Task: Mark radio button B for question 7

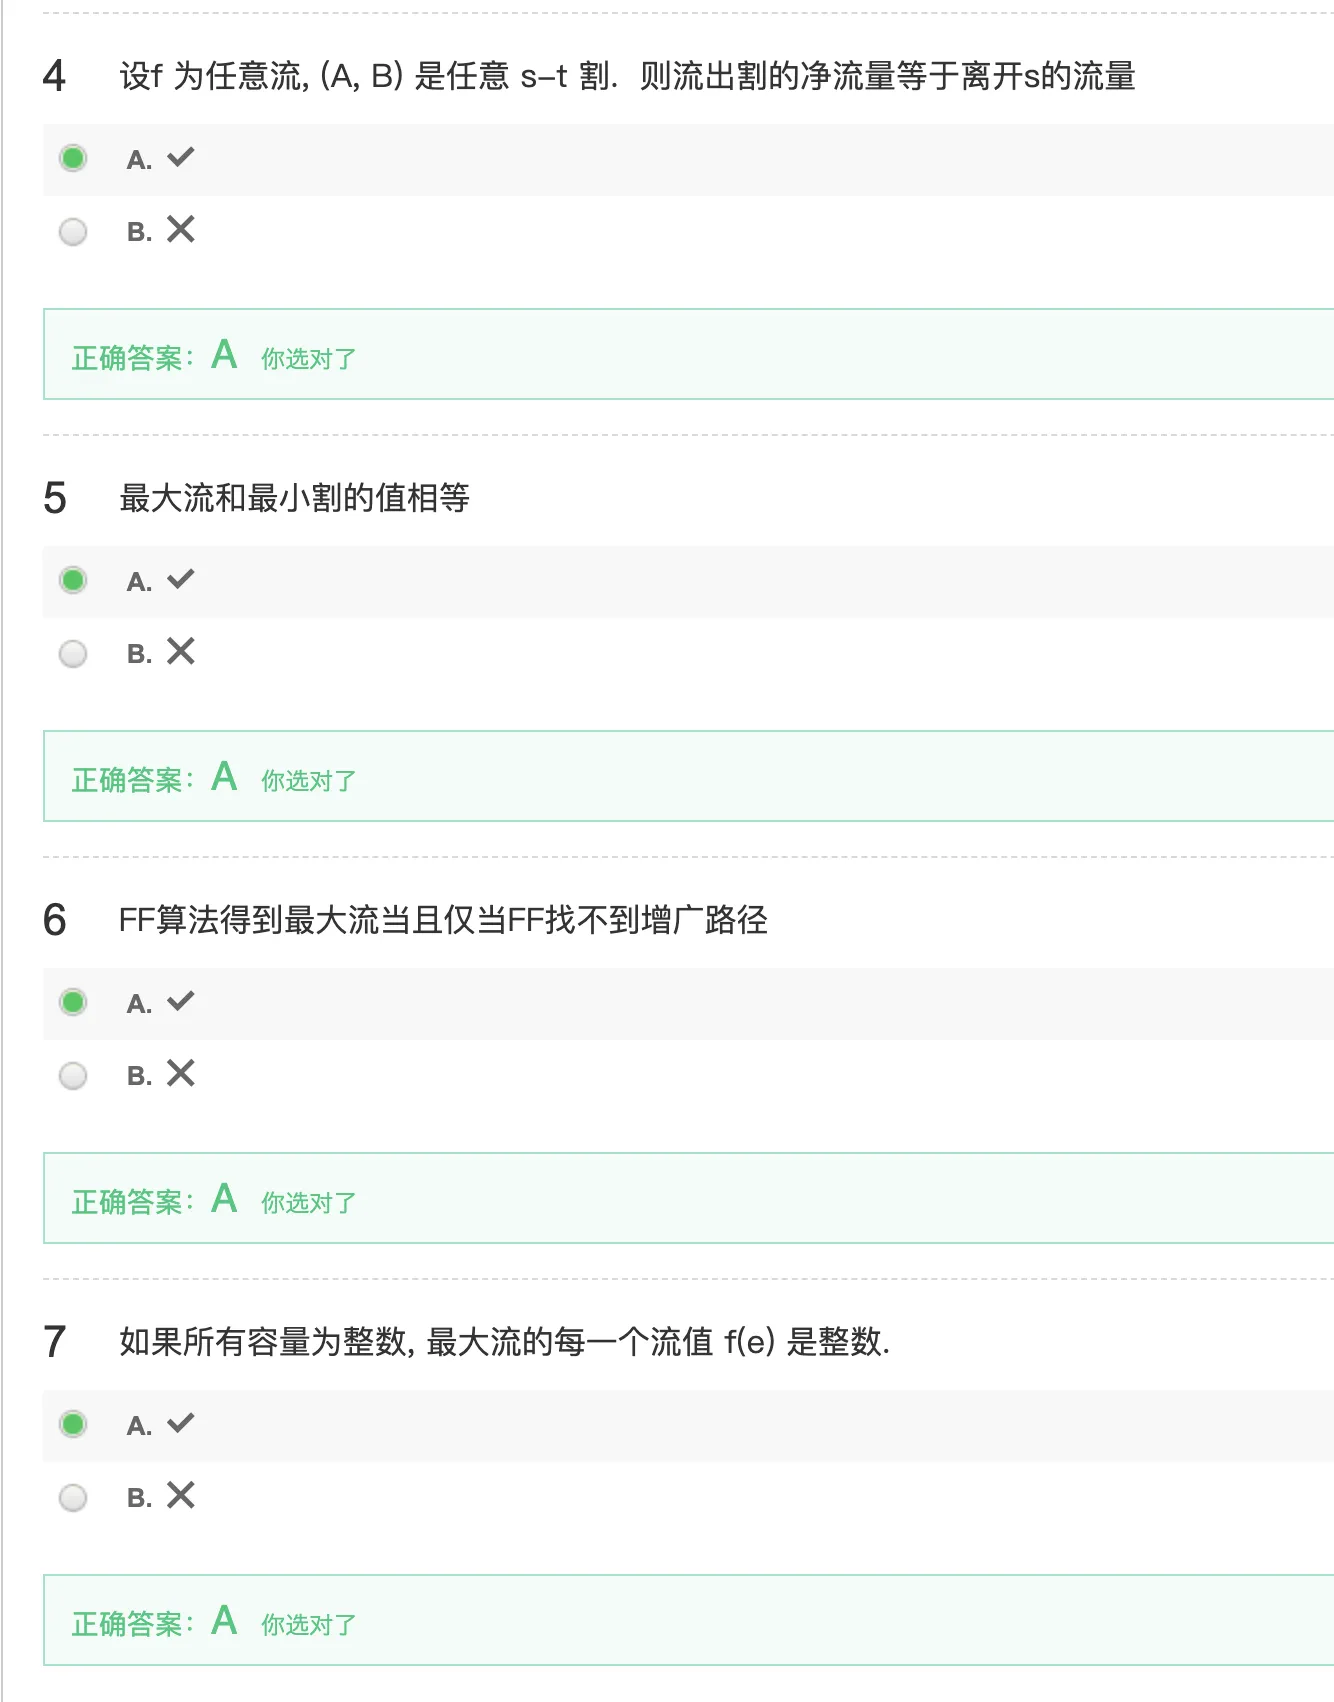Action: click(x=73, y=1498)
